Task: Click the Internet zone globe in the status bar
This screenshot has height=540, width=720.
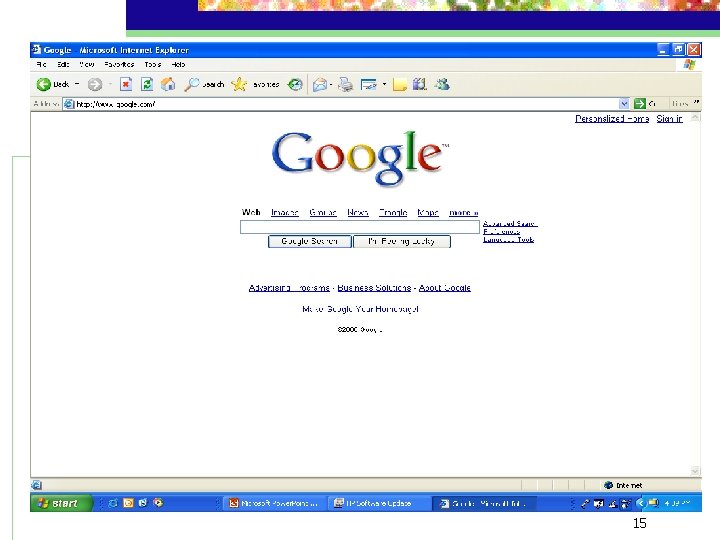Action: click(x=608, y=485)
